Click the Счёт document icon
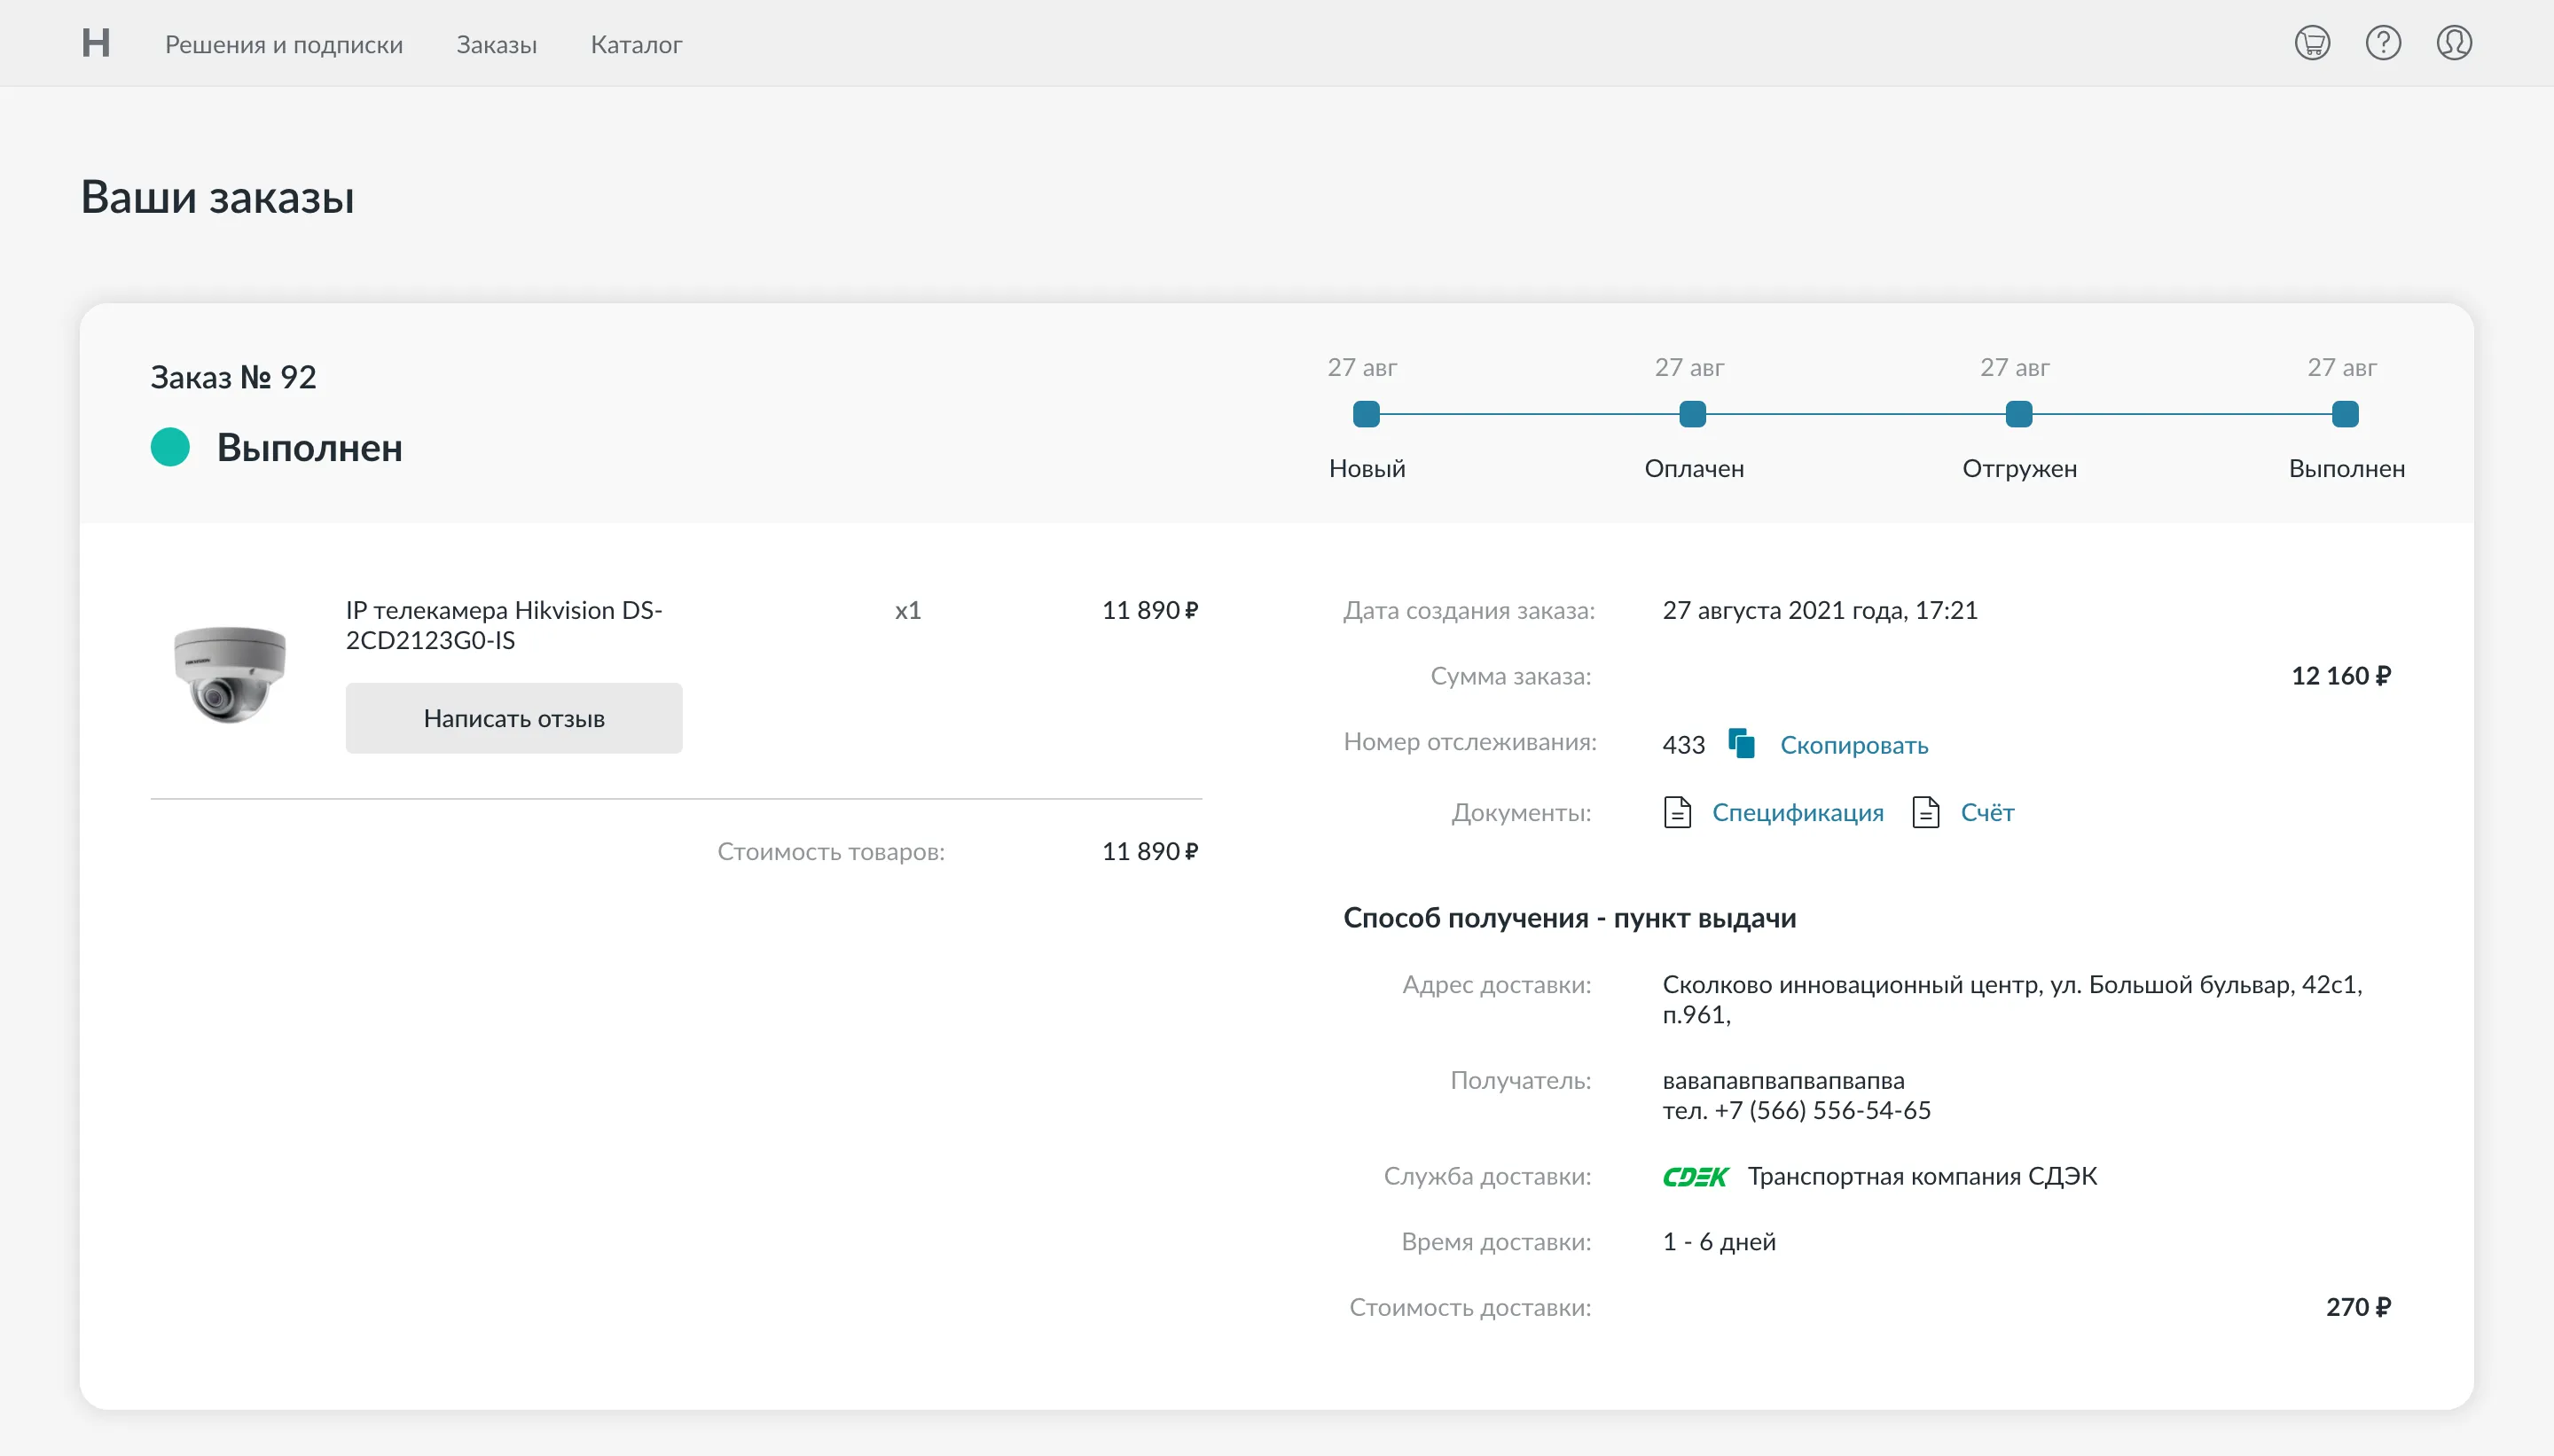 [1925, 812]
